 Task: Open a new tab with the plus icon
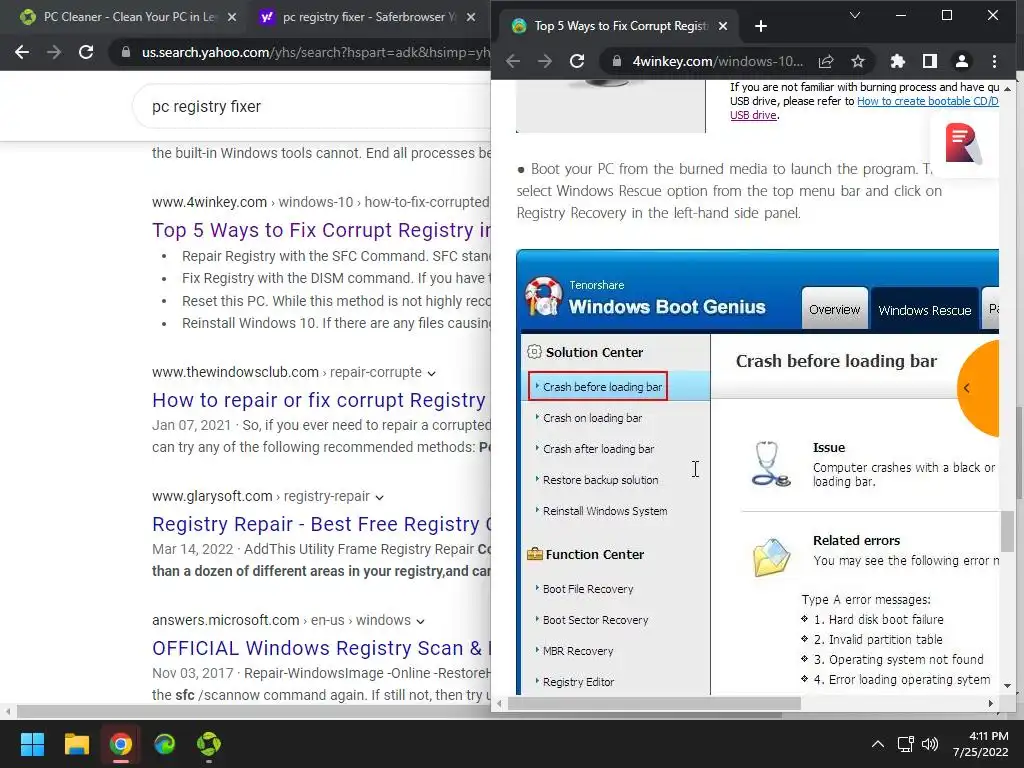pyautogui.click(x=761, y=26)
